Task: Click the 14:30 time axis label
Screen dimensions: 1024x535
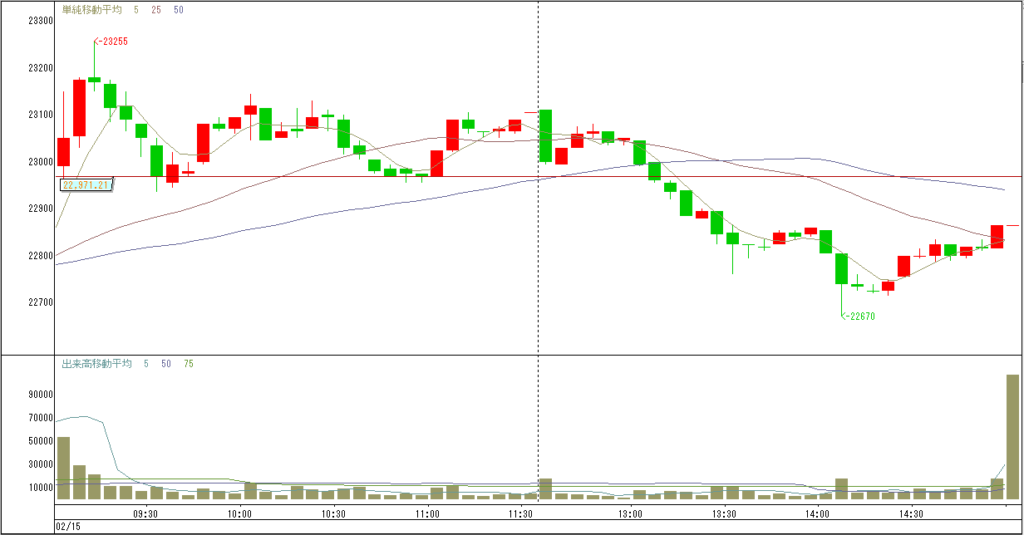Action: (911, 514)
